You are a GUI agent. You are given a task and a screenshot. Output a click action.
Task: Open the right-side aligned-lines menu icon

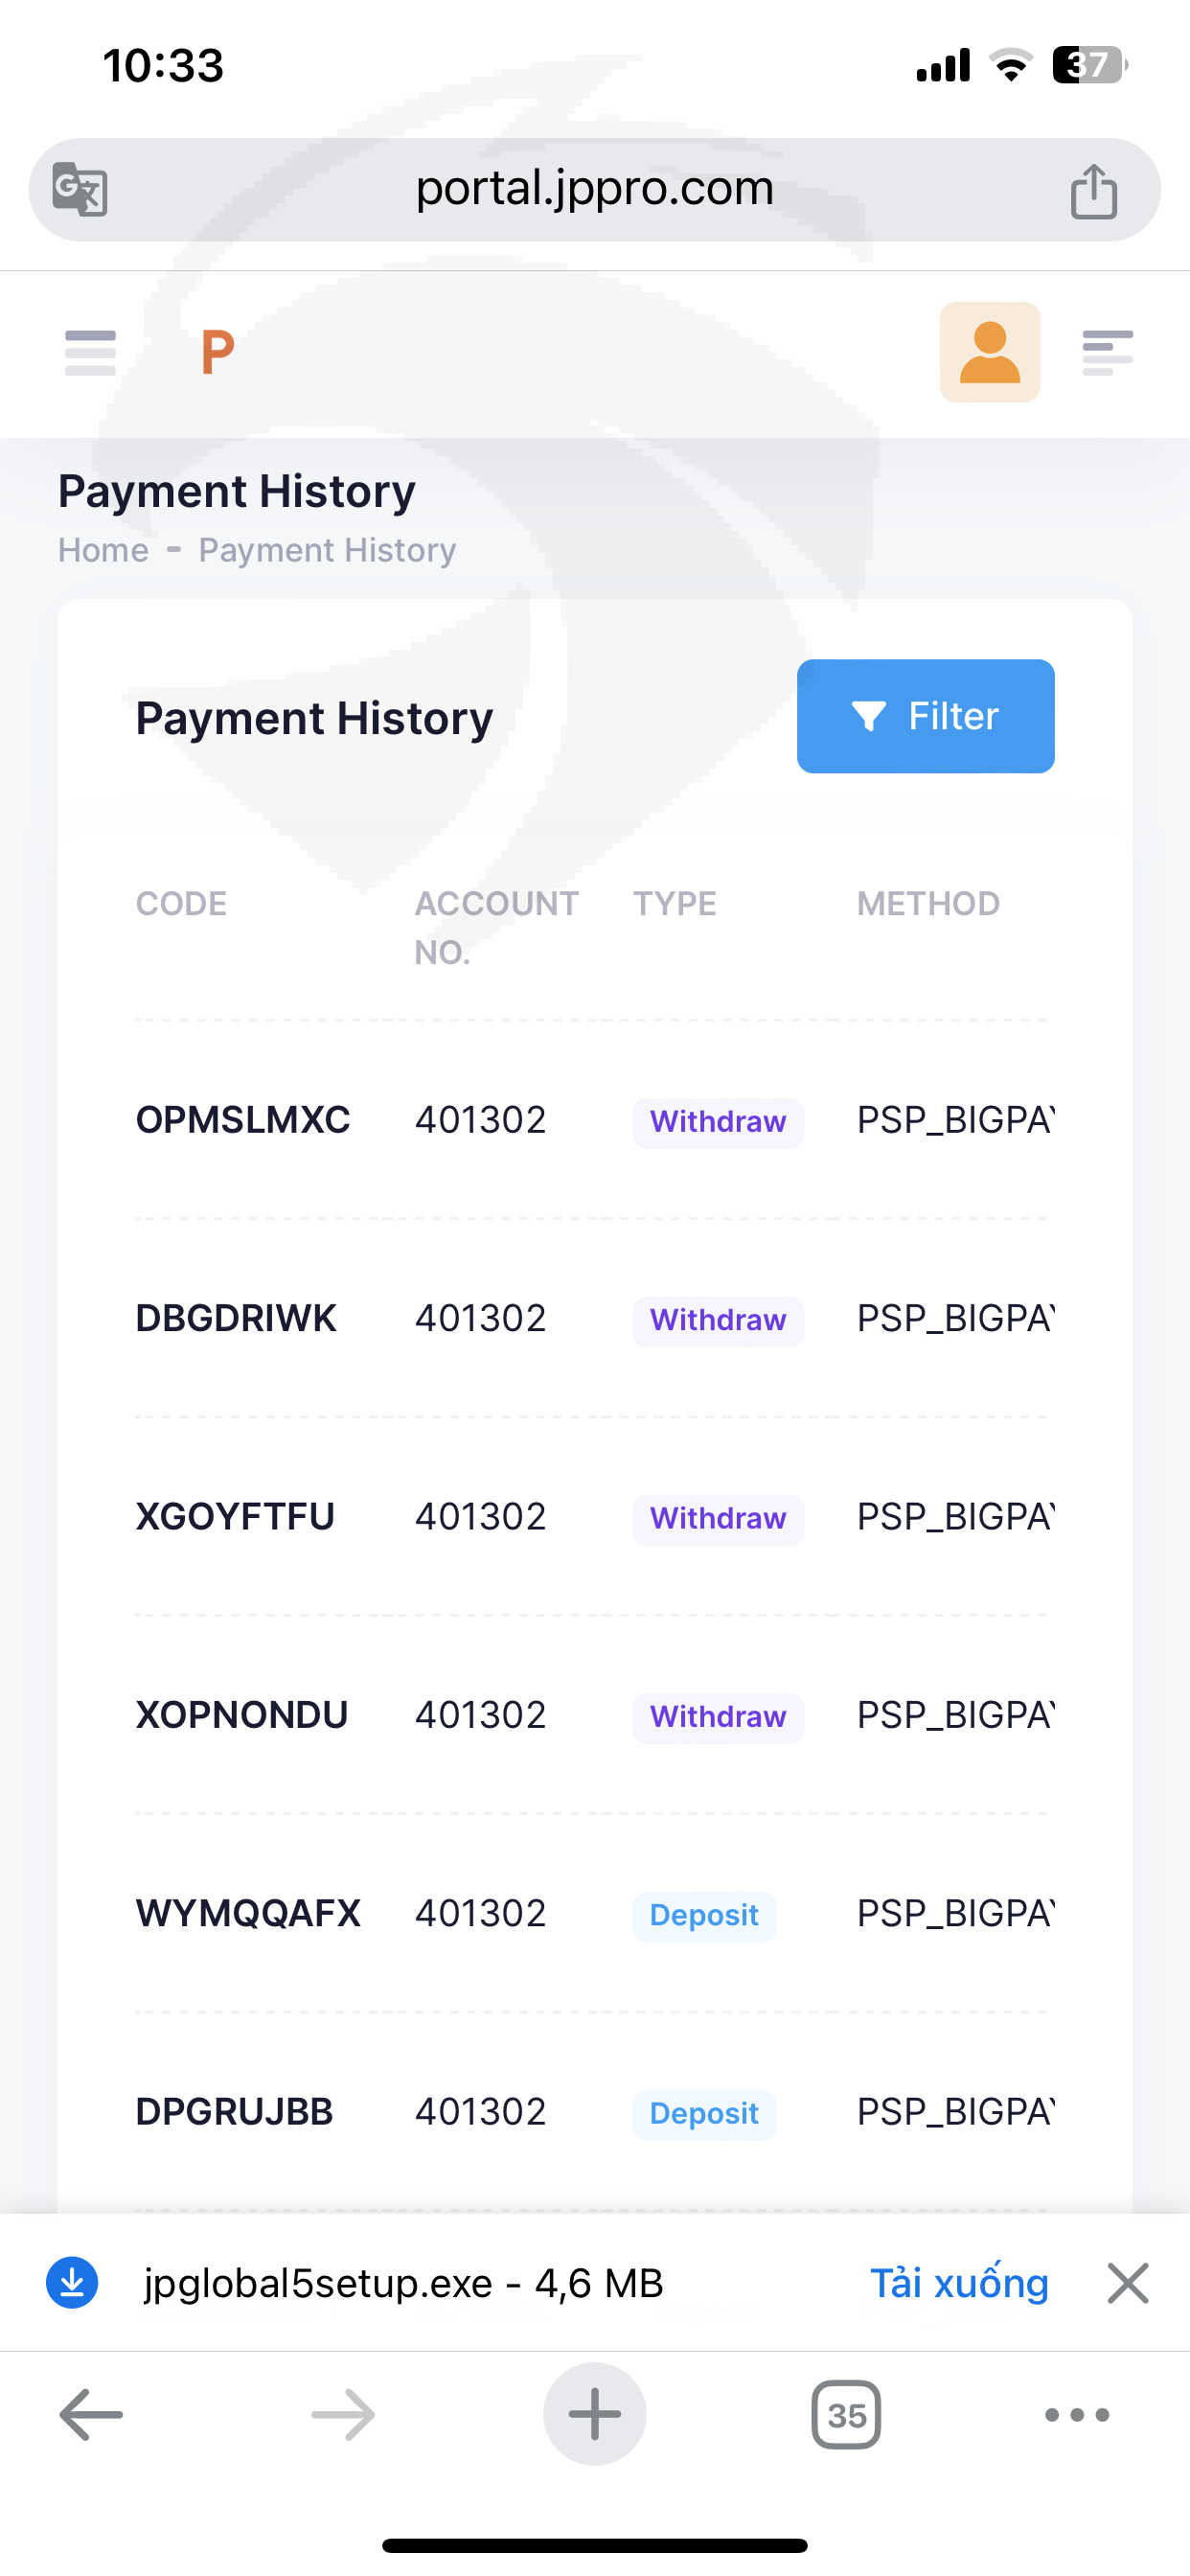coord(1107,352)
